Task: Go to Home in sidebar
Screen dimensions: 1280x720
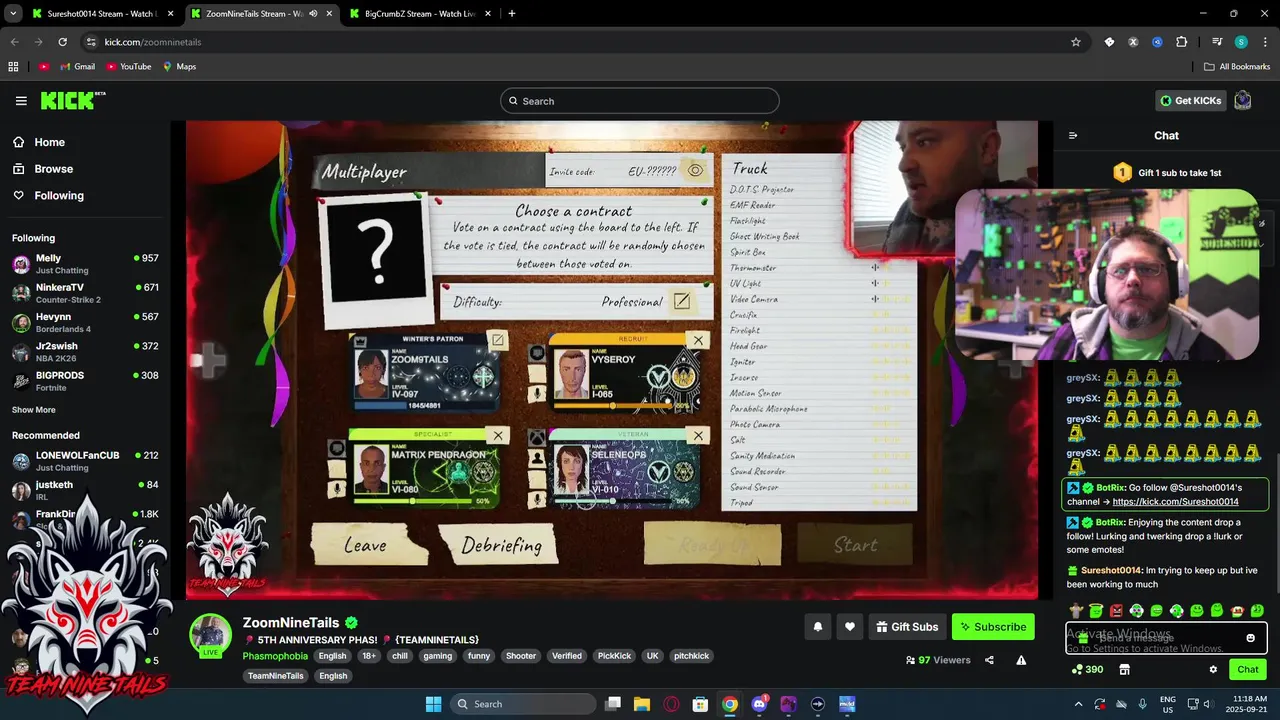Action: (x=39, y=142)
